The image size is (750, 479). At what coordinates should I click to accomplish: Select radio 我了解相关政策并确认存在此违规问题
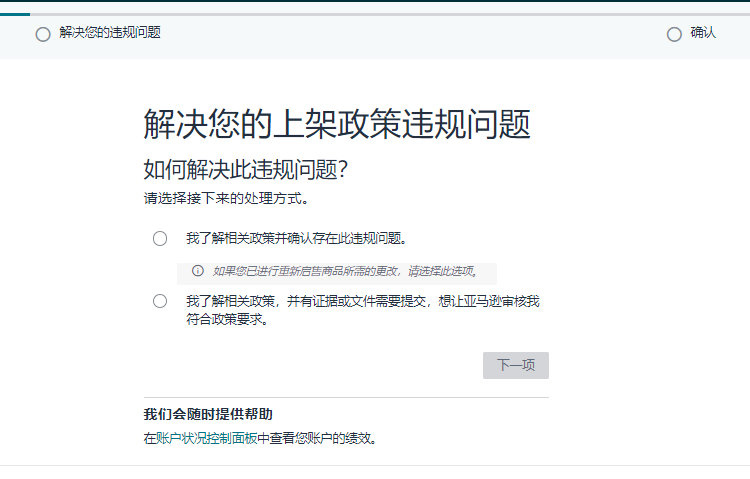point(160,238)
